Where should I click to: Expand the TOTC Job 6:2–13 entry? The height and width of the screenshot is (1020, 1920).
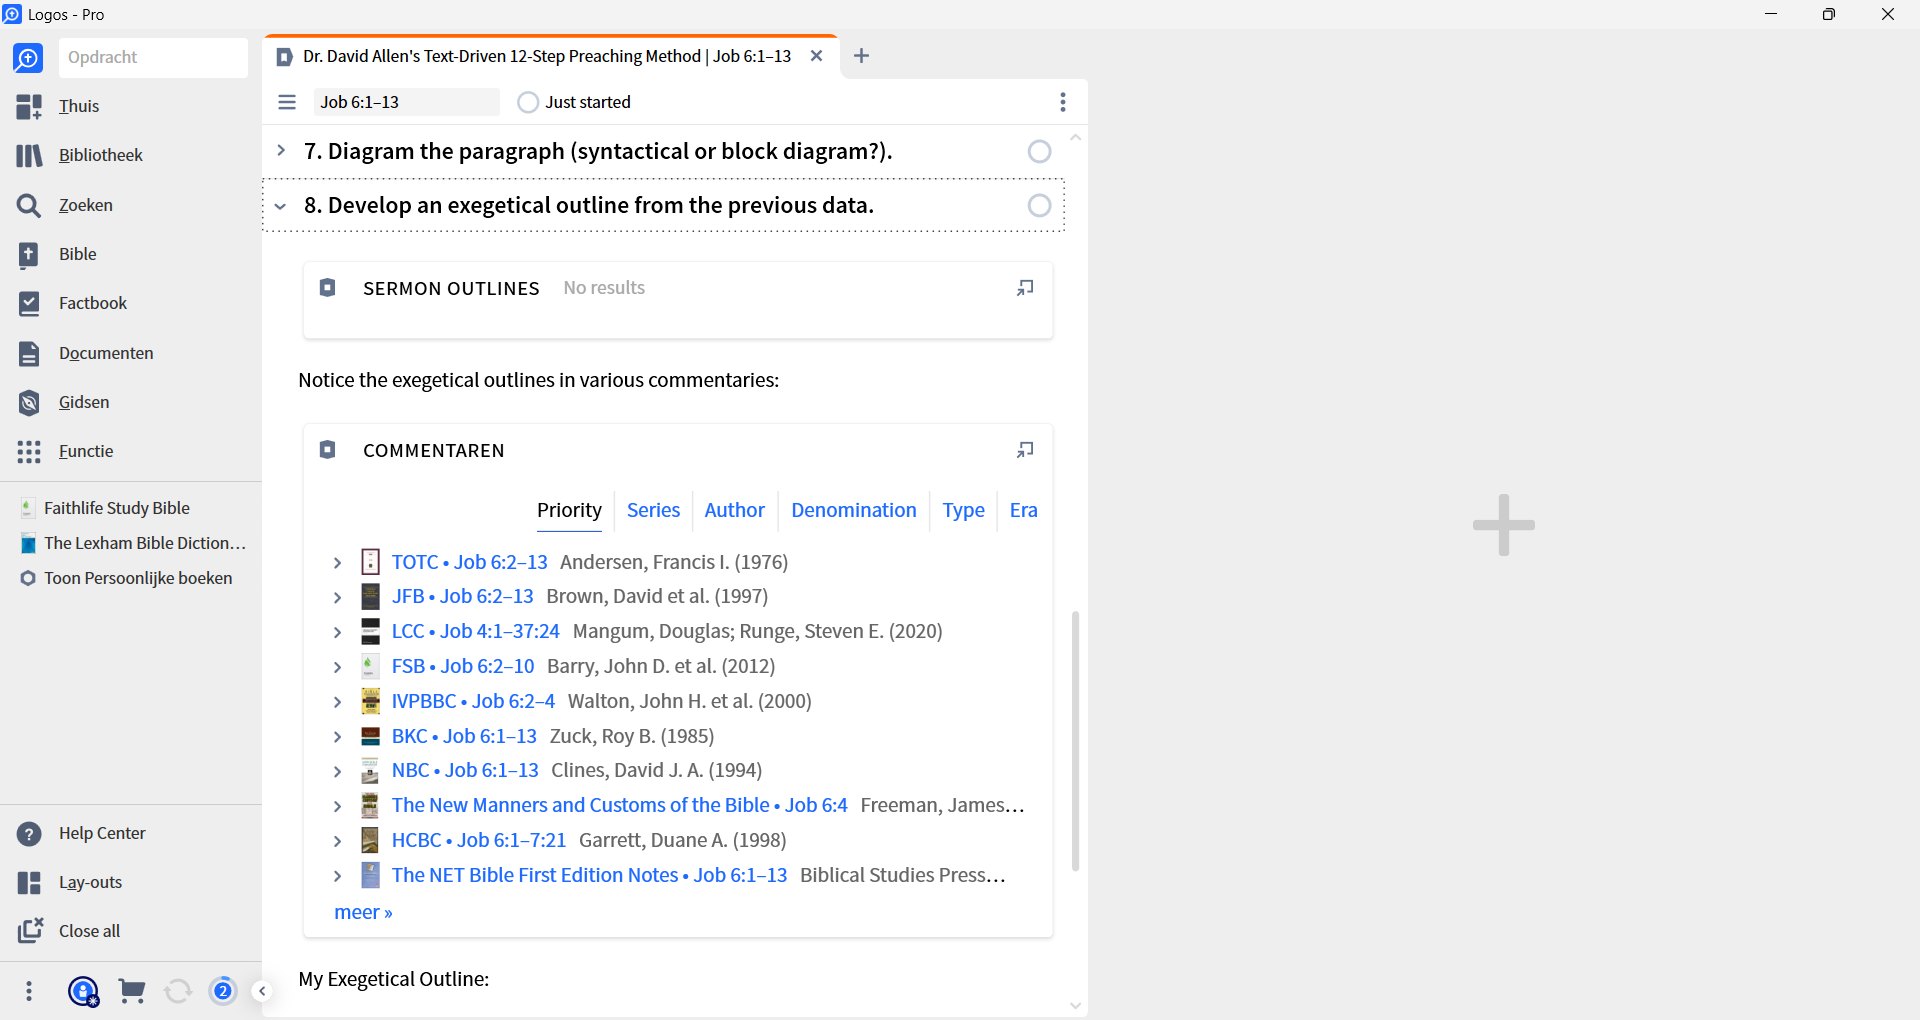338,563
